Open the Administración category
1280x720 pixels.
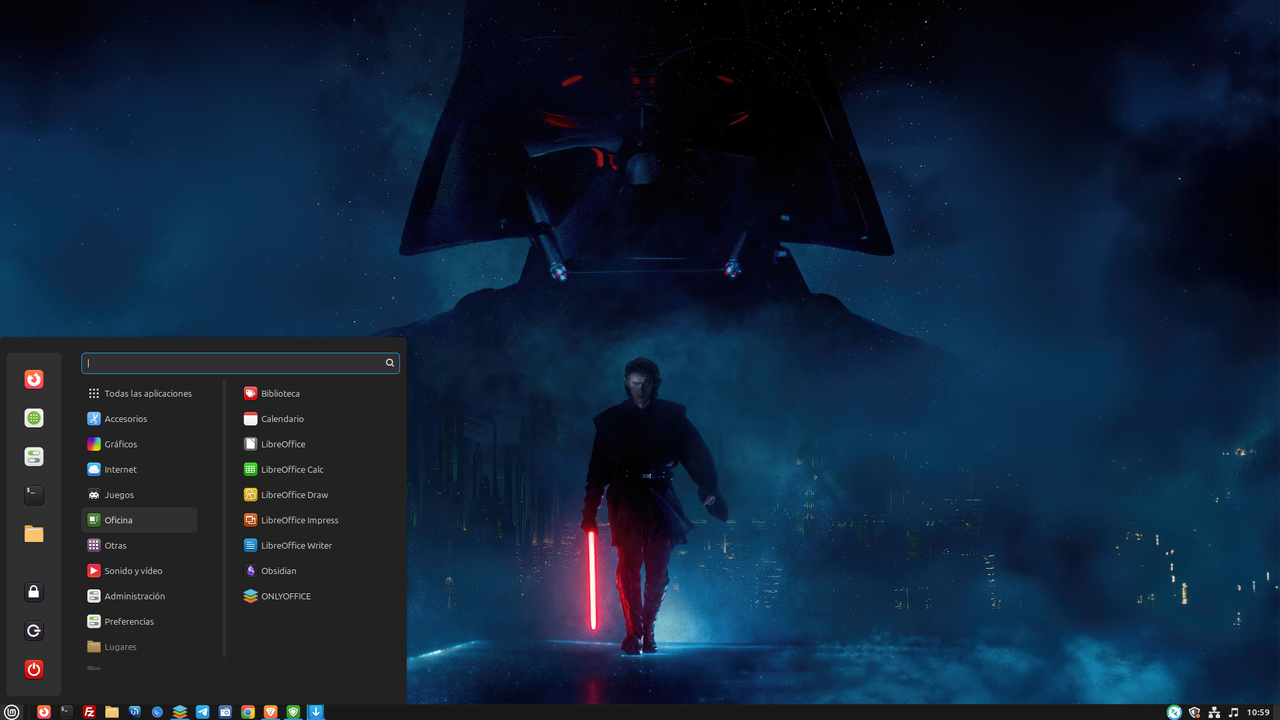pos(139,596)
